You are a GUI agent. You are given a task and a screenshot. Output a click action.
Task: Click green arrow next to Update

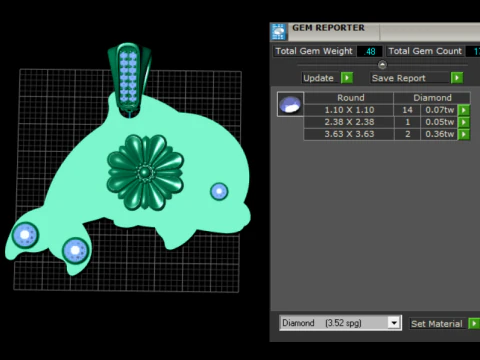(347, 78)
